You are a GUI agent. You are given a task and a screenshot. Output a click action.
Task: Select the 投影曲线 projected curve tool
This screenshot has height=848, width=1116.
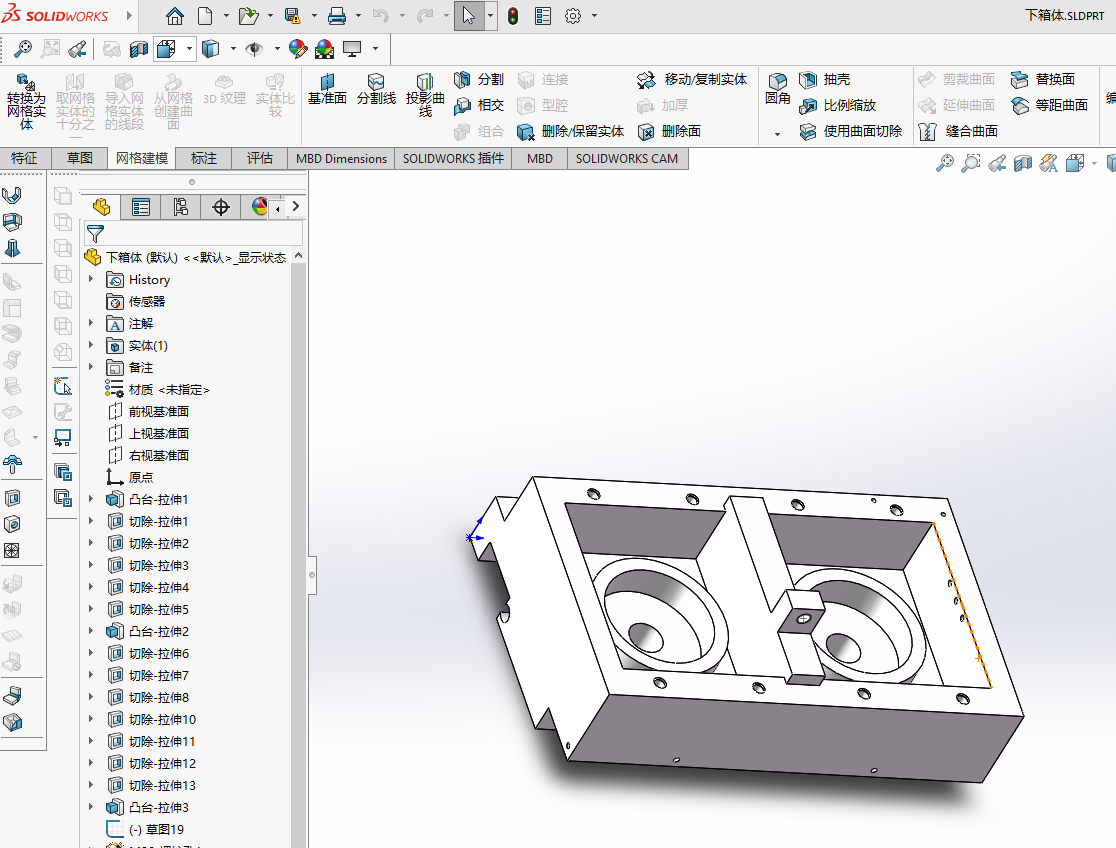coord(425,95)
